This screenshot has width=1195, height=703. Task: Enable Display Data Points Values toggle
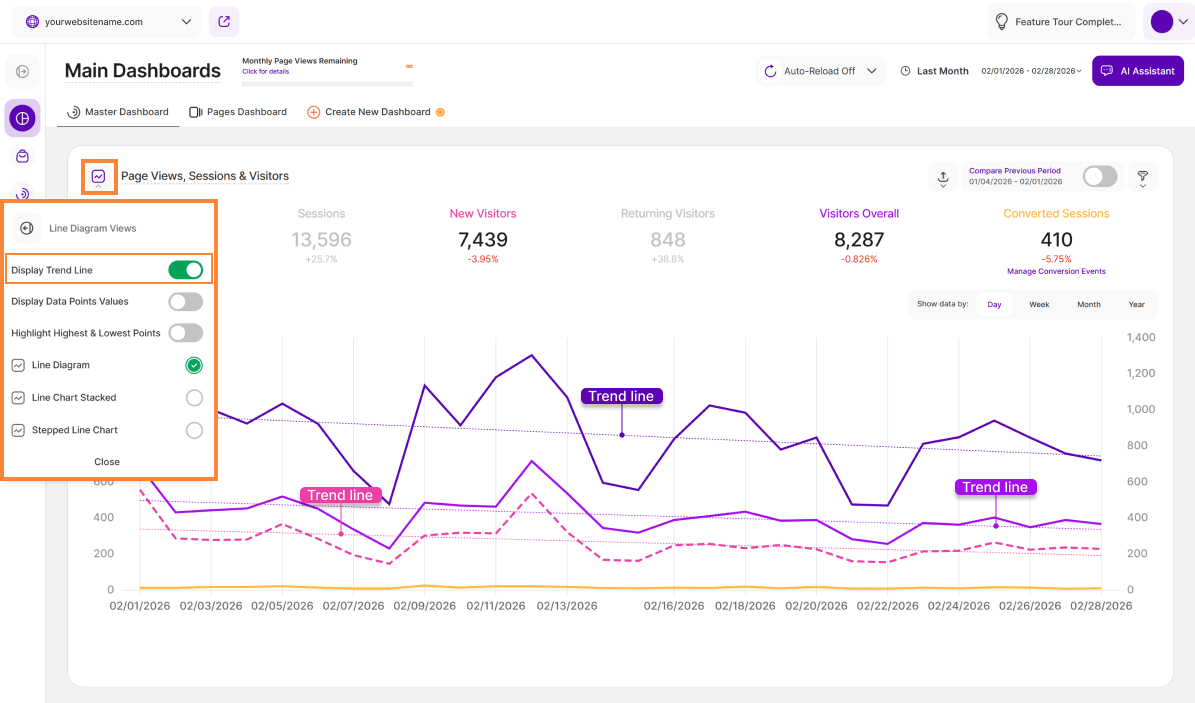(x=185, y=301)
